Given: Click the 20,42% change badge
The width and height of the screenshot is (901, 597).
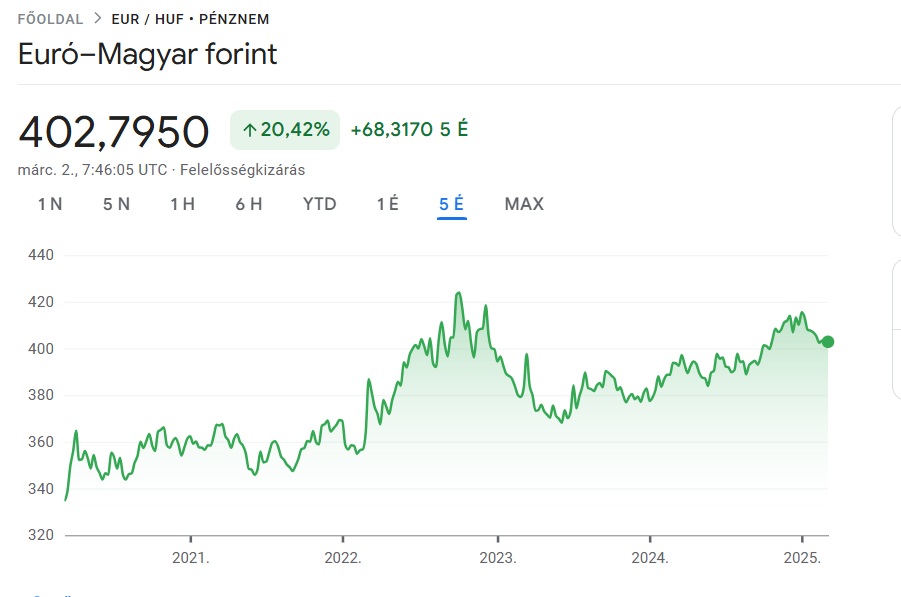Looking at the screenshot, I should click(x=285, y=130).
